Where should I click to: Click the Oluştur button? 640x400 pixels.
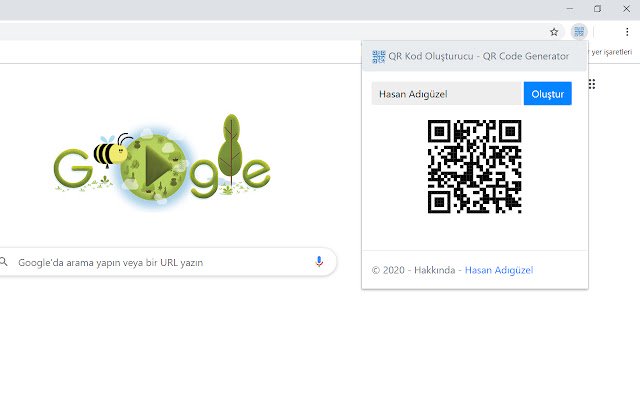(547, 94)
